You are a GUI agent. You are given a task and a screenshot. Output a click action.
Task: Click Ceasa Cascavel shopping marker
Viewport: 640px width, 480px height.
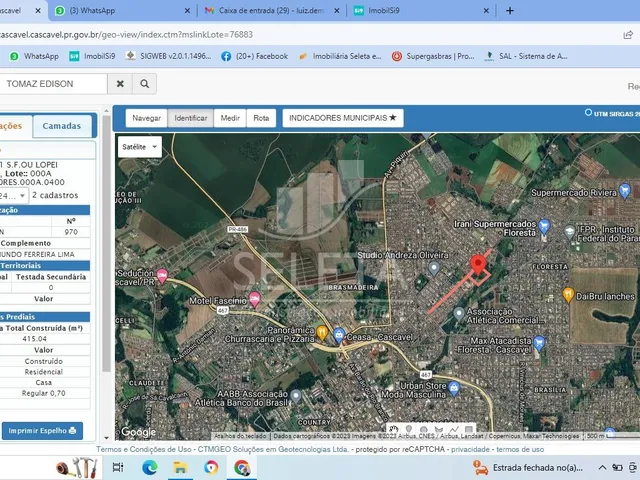point(338,335)
